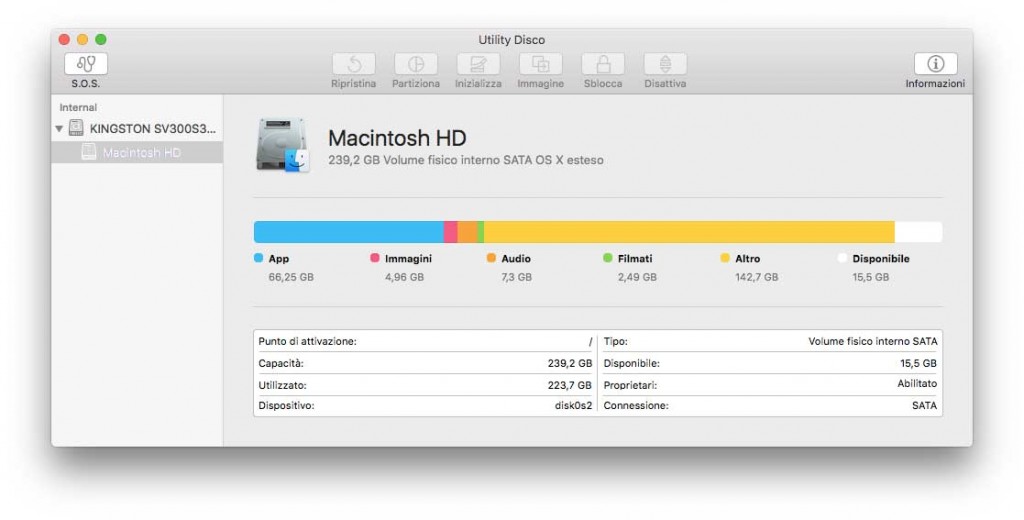
Task: Click the orange Audio segment of storage bar
Action: coord(467,232)
